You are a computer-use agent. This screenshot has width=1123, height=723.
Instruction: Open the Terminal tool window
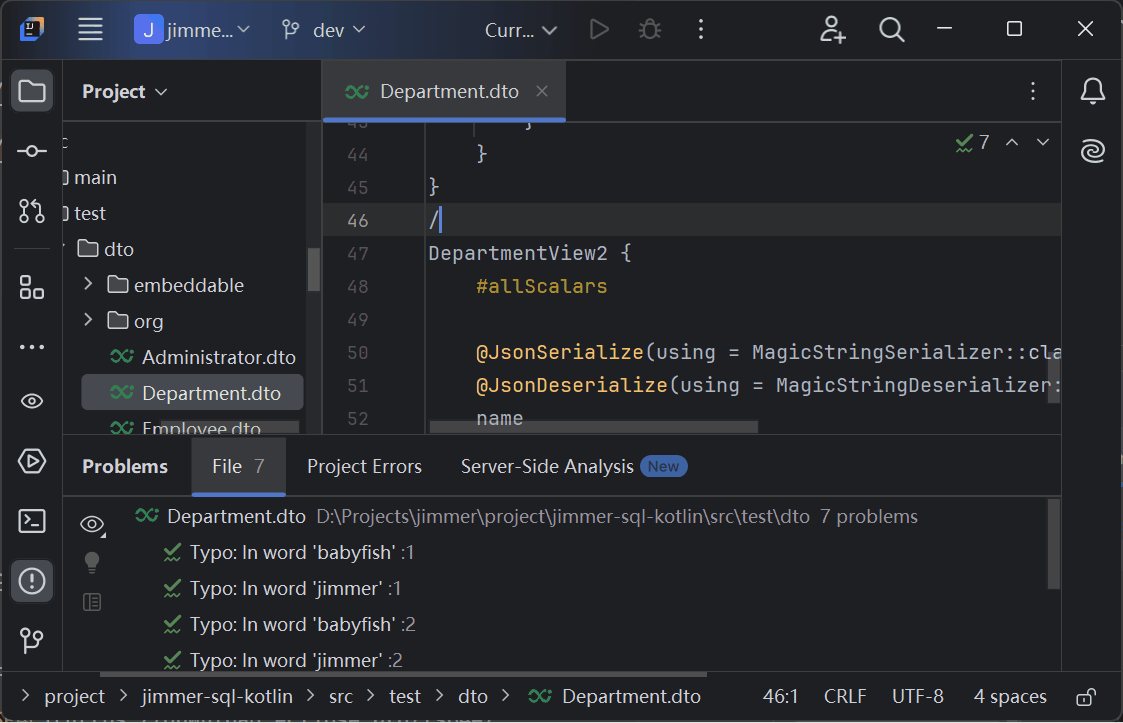tap(32, 521)
